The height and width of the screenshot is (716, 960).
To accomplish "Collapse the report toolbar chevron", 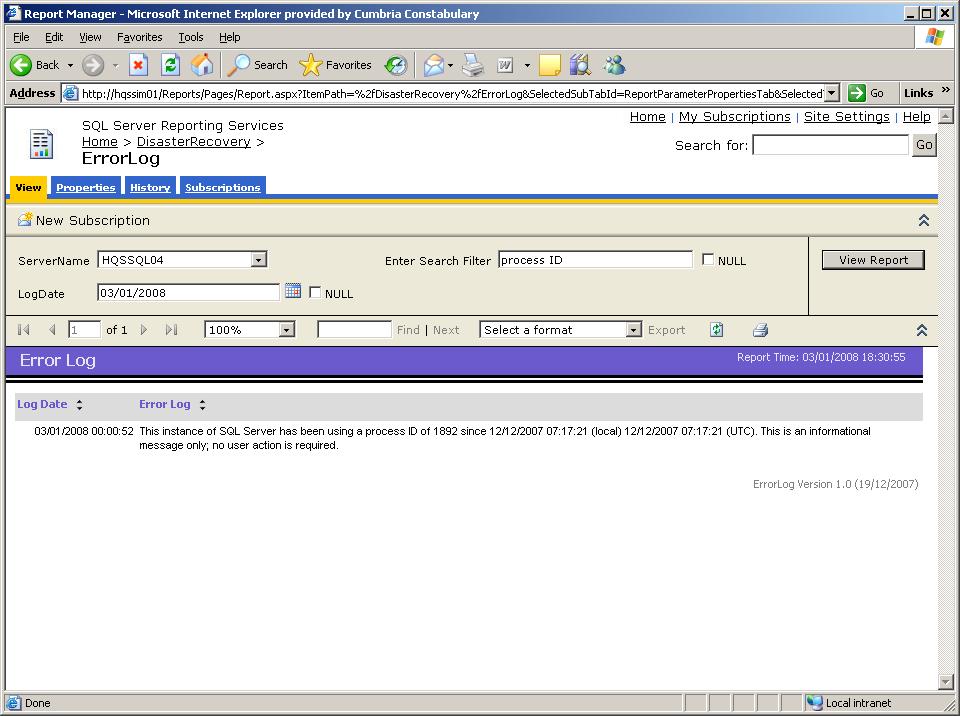I will point(922,330).
